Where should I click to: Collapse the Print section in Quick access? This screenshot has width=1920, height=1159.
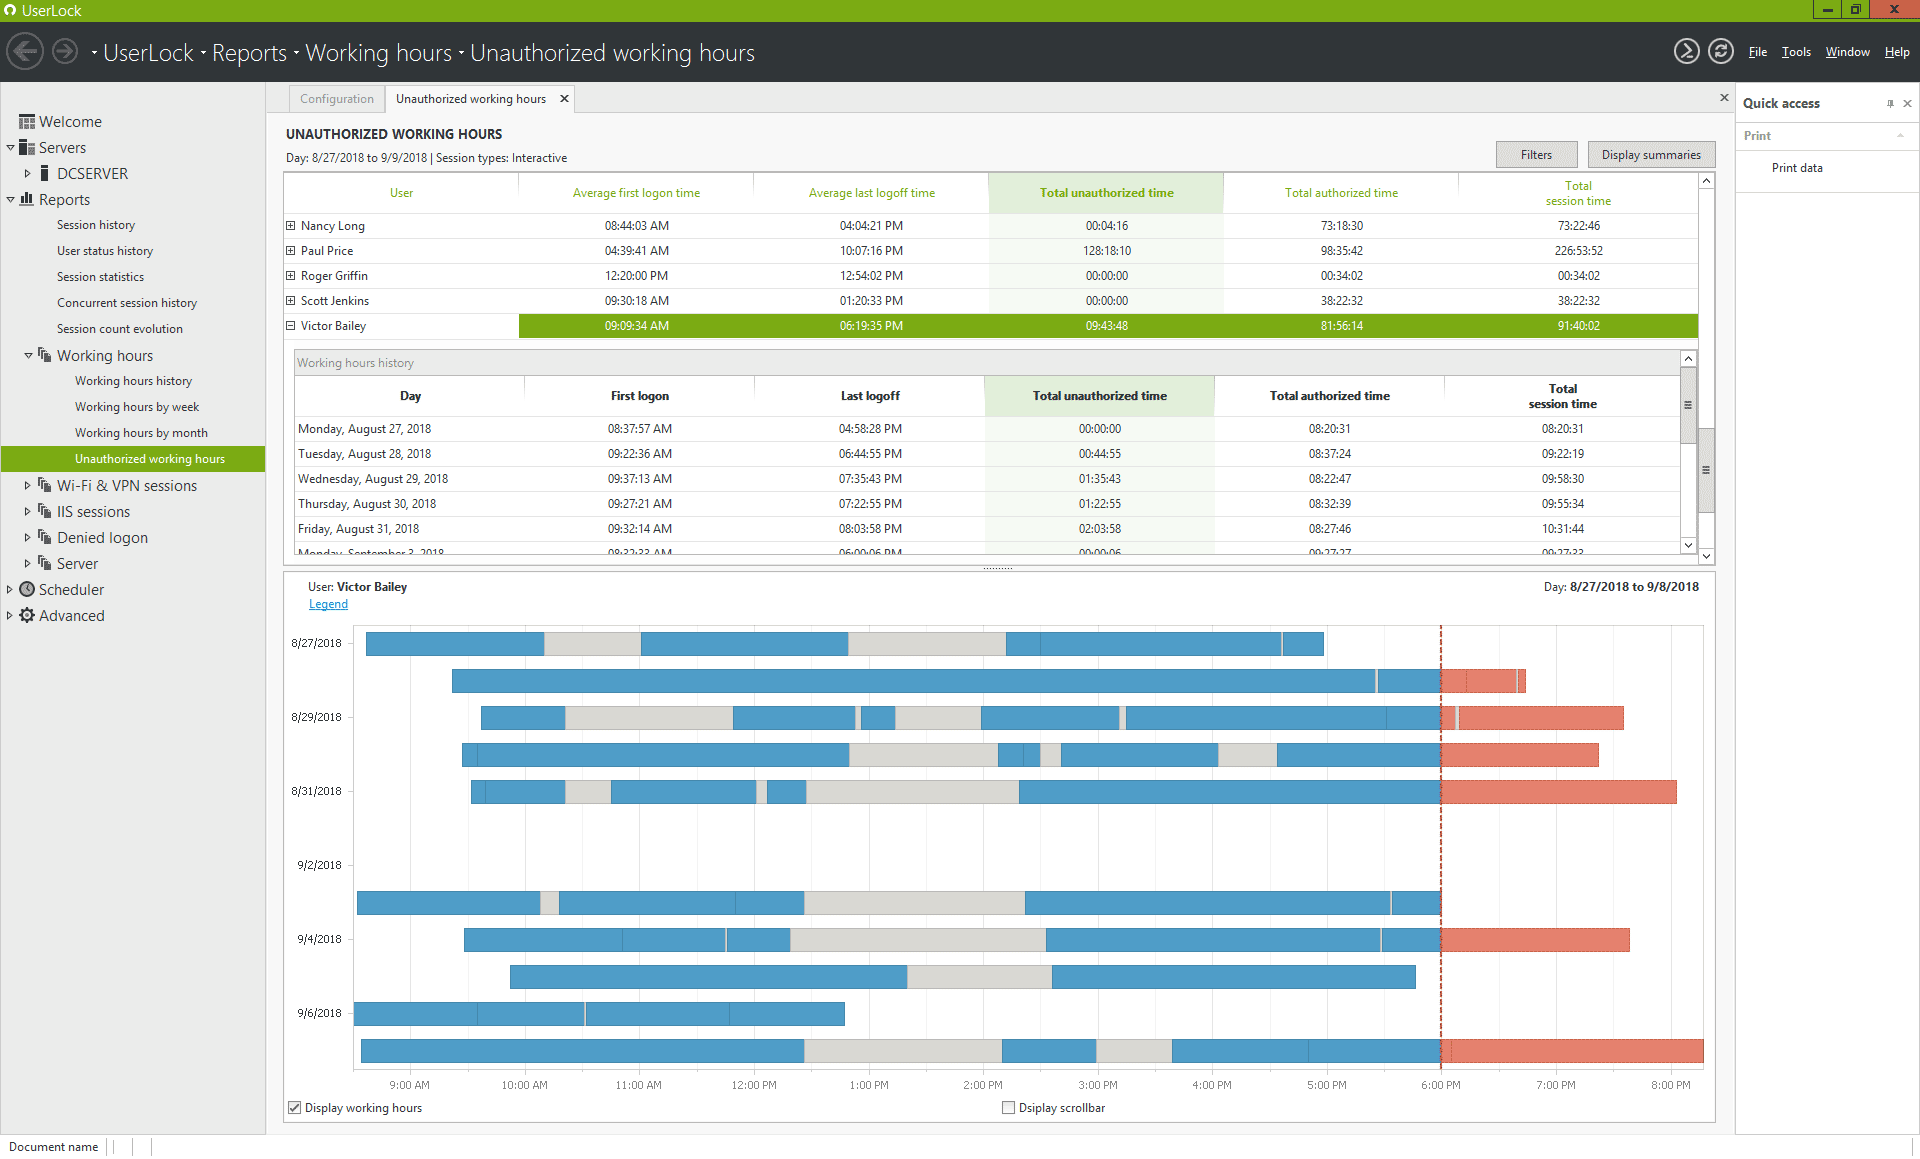[x=1900, y=136]
